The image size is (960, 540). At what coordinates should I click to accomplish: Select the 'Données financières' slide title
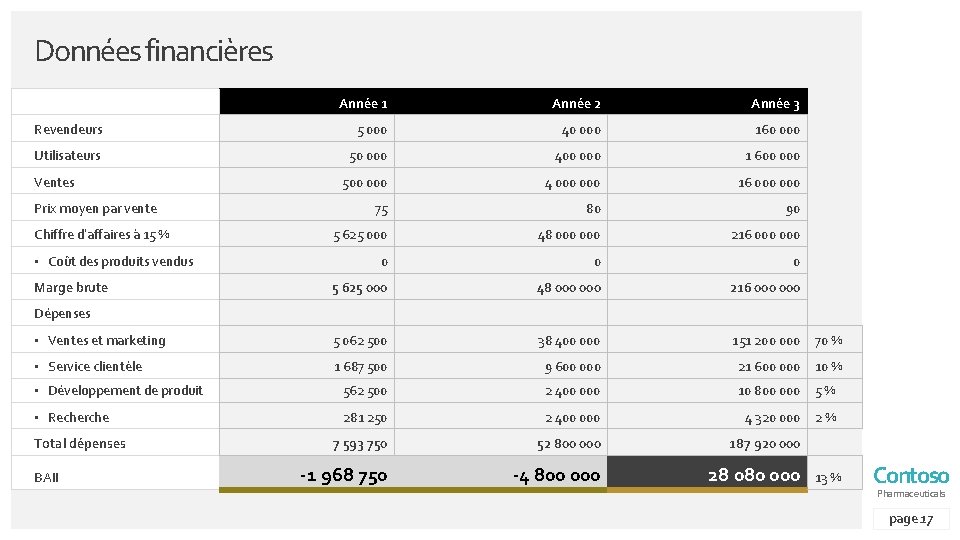point(154,51)
